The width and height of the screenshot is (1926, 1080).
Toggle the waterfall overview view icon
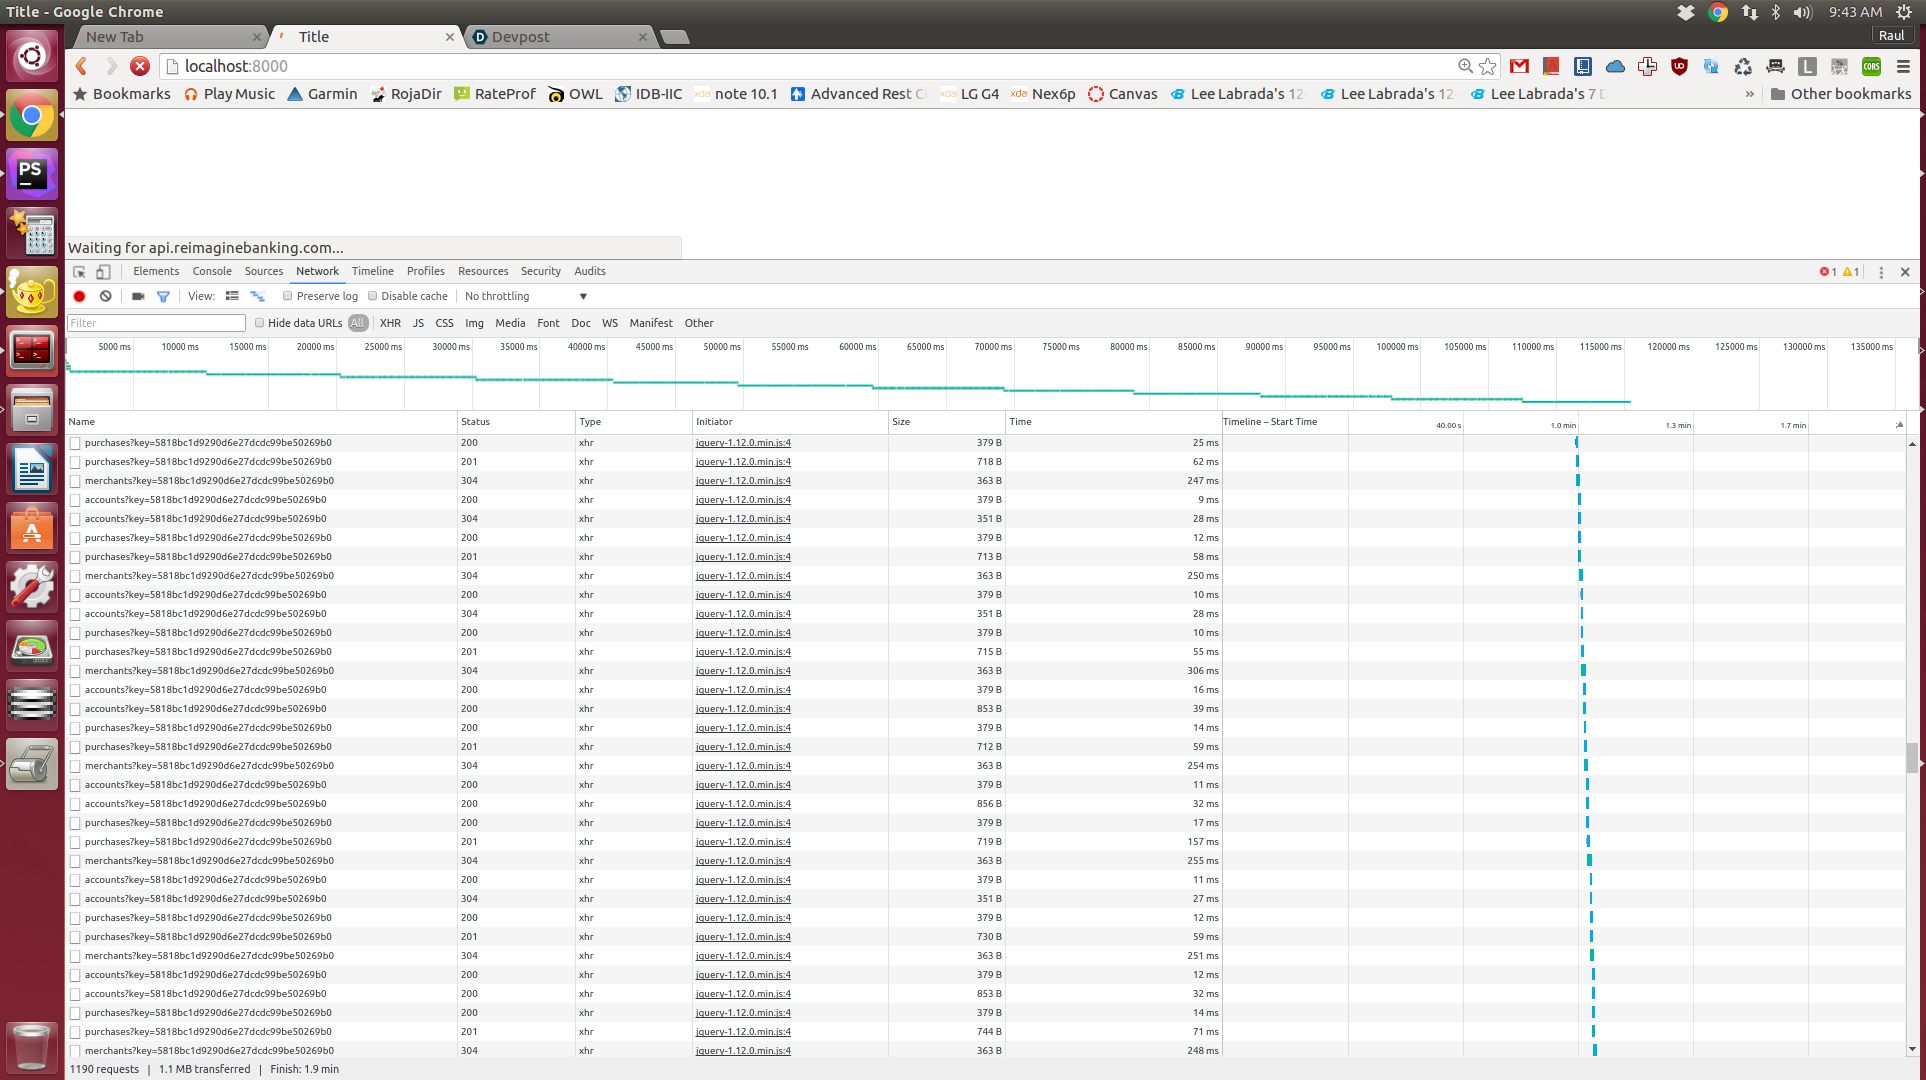pyautogui.click(x=257, y=296)
